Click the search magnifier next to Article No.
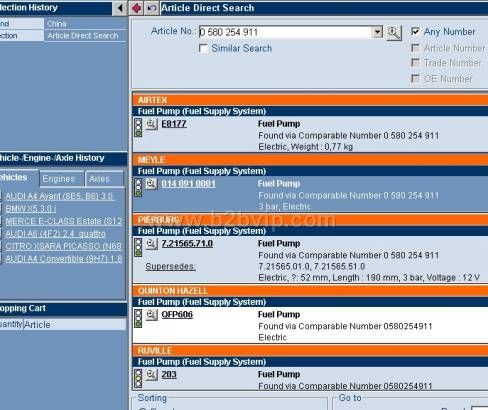The height and width of the screenshot is (410, 488). [394, 33]
